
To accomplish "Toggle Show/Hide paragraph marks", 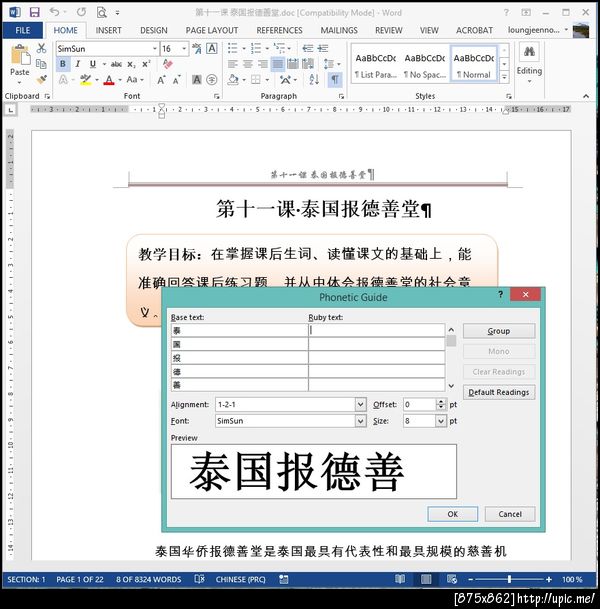I will [x=335, y=80].
